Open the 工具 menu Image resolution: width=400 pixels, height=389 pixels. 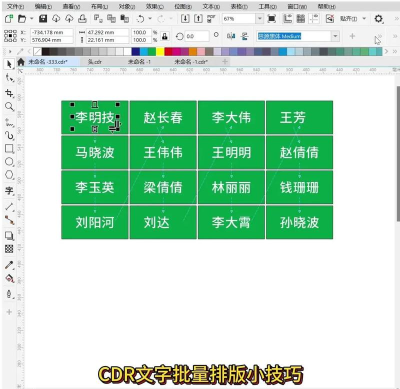point(268,6)
